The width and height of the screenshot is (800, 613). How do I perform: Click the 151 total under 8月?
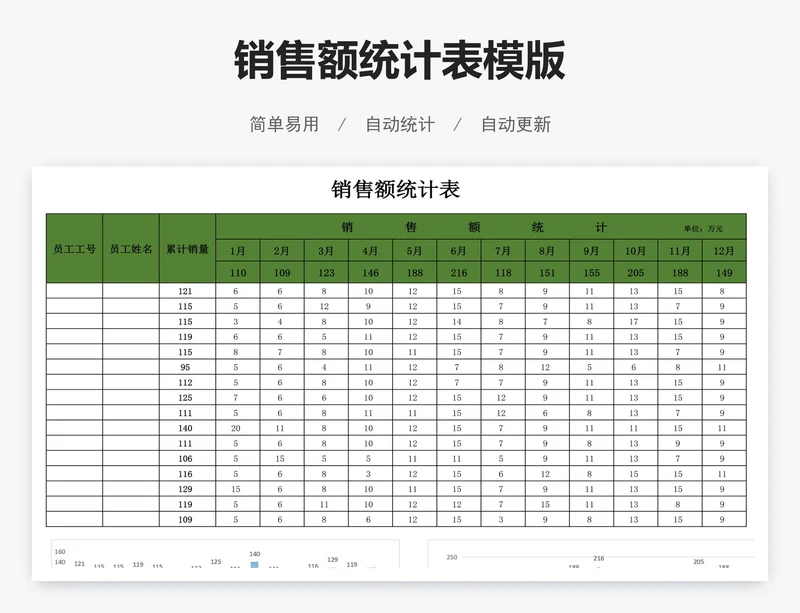(x=547, y=273)
